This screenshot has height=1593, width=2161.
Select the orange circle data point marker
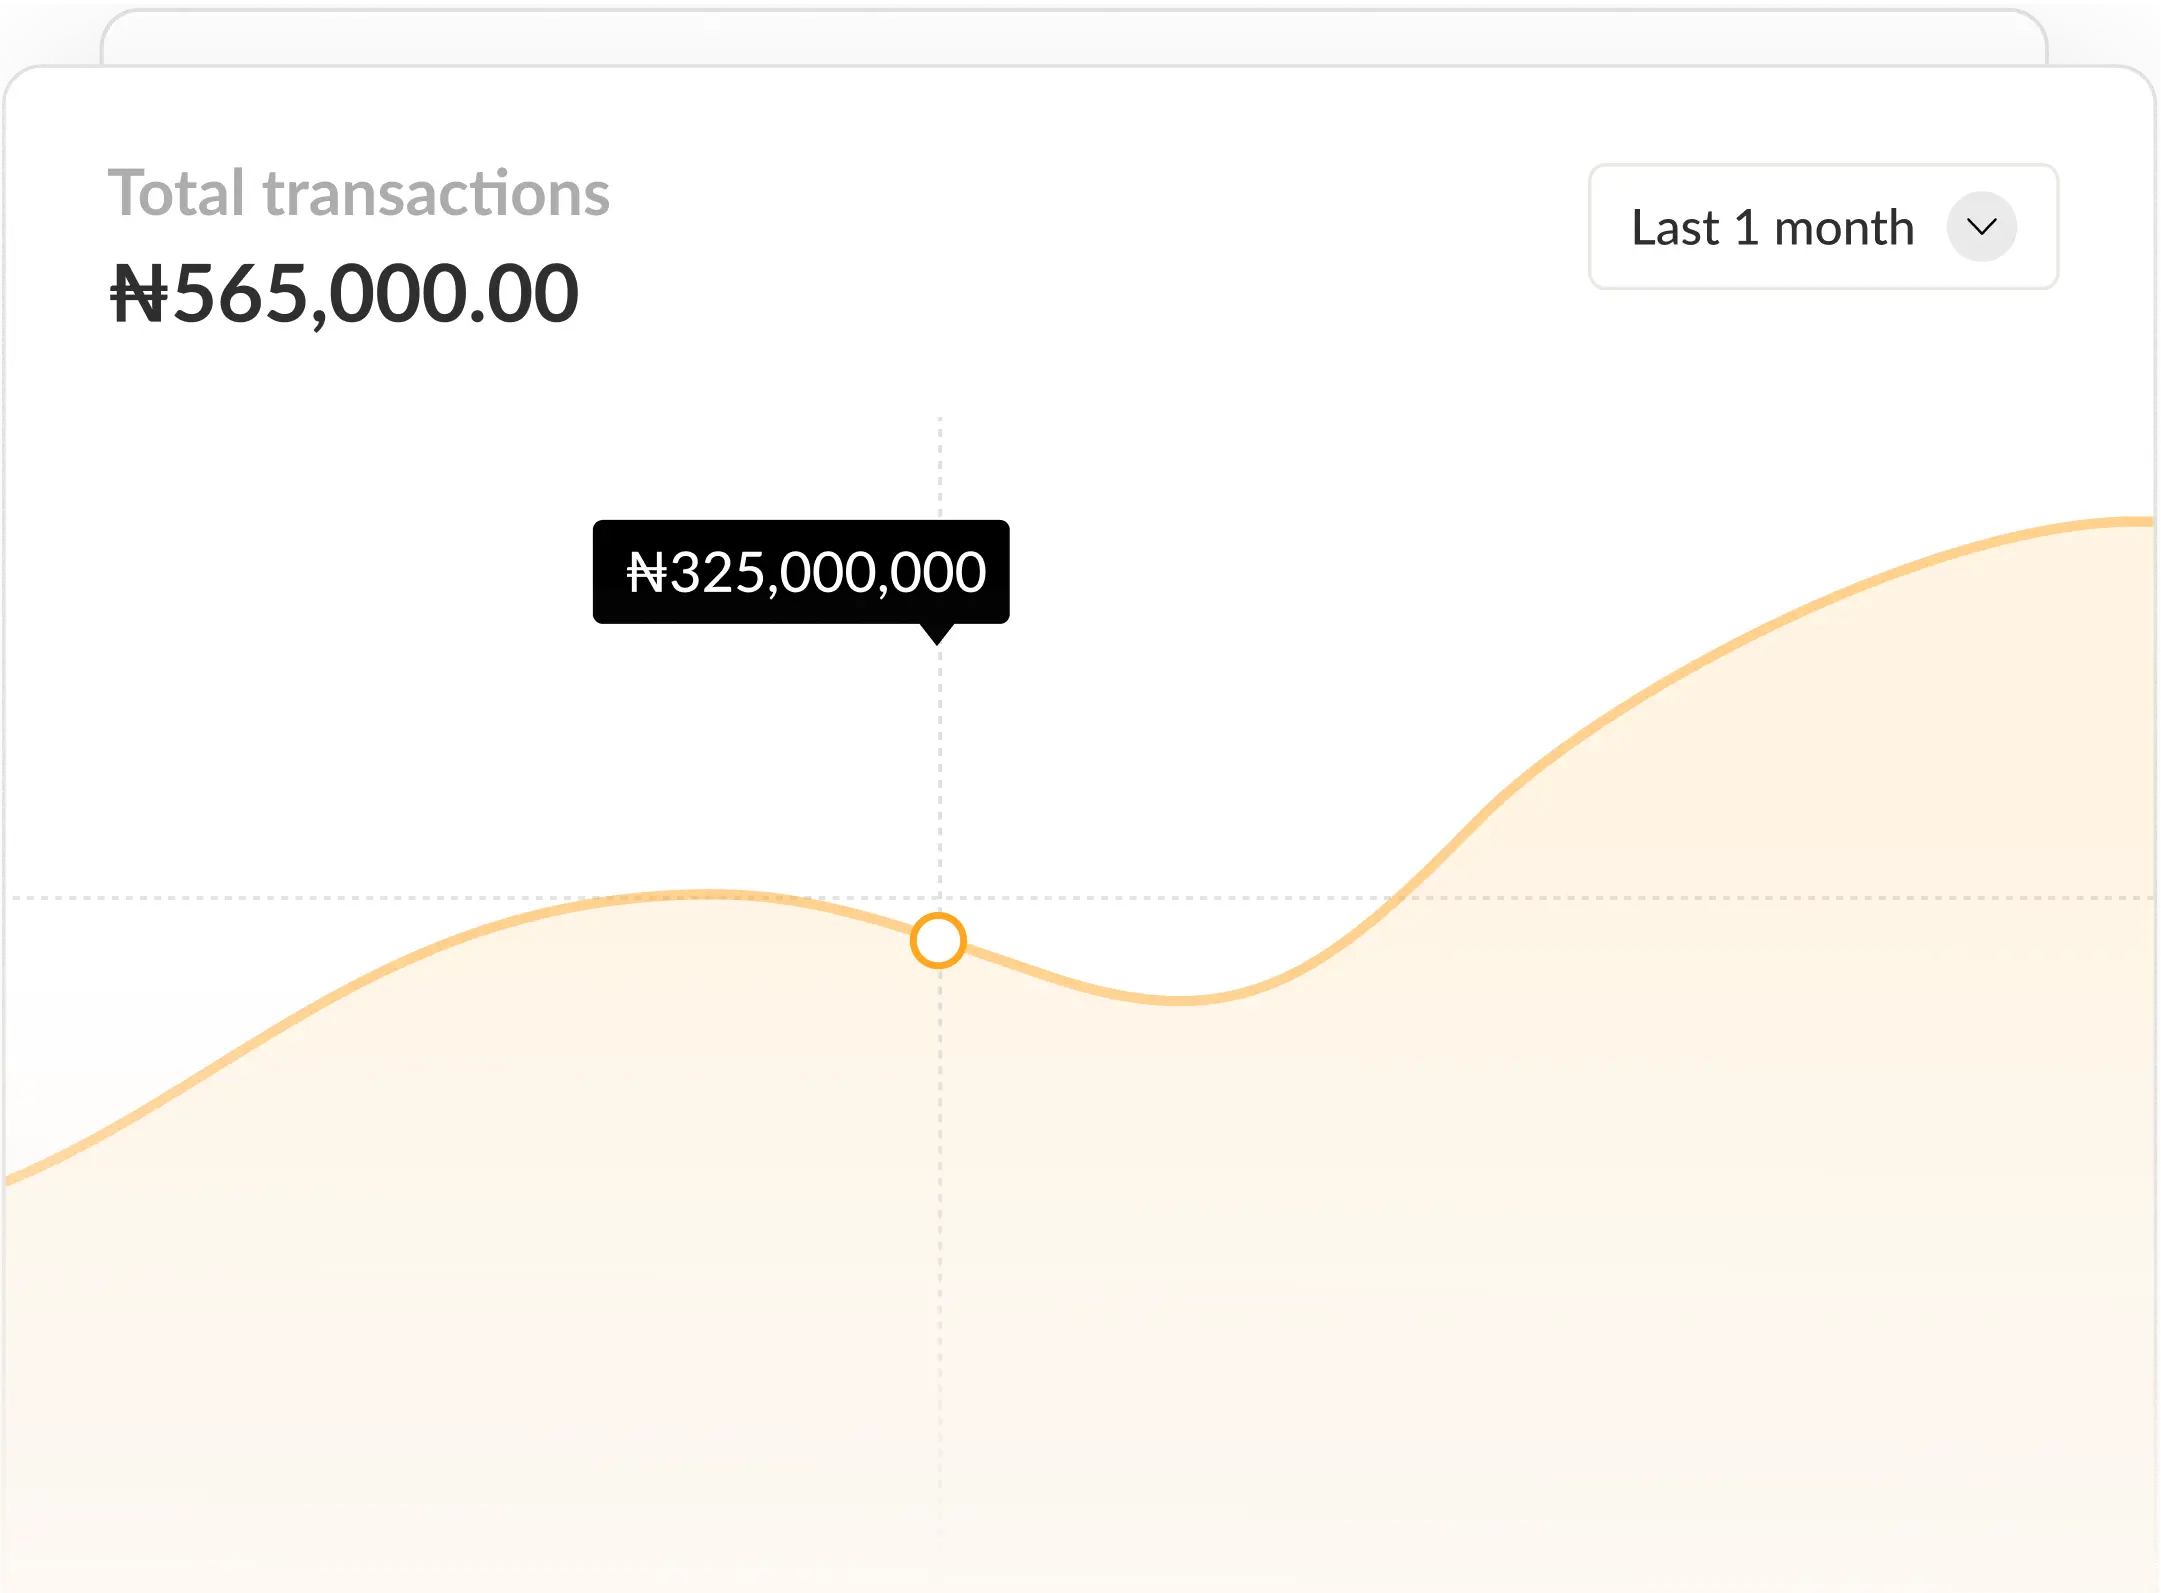coord(938,940)
